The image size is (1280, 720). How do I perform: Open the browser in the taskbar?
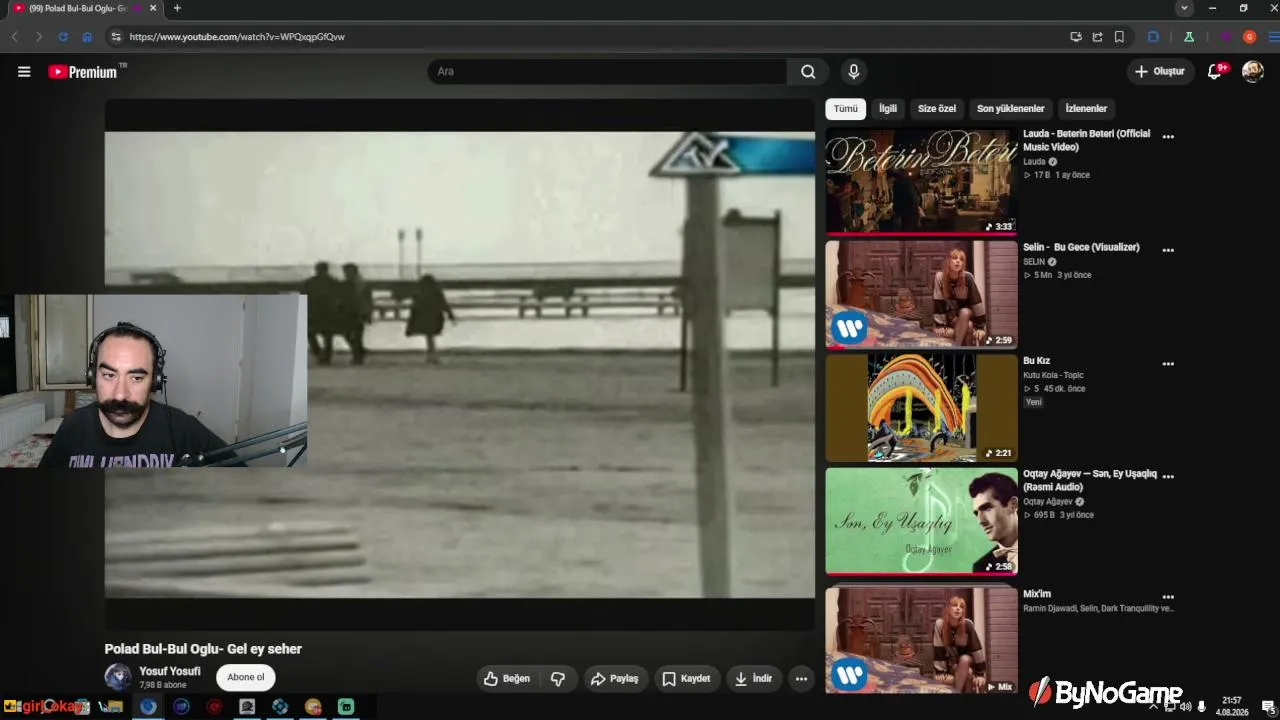tap(148, 707)
